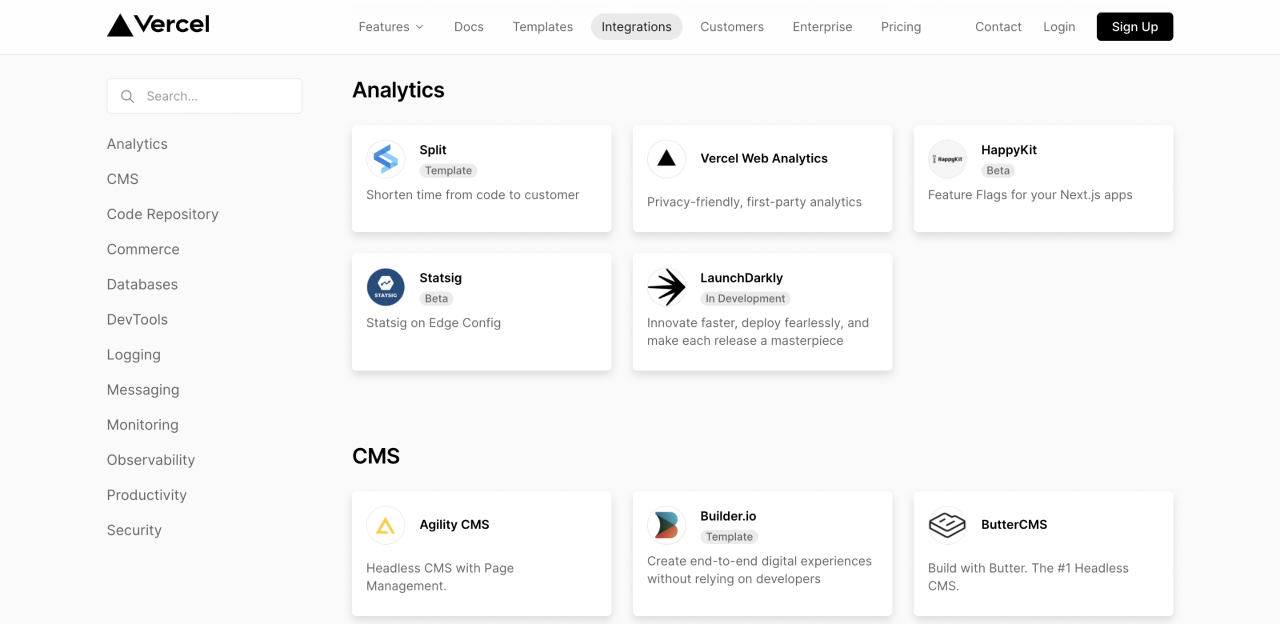This screenshot has width=1280, height=624.
Task: Click 'Build with Butter' description text
Action: (x=1028, y=577)
